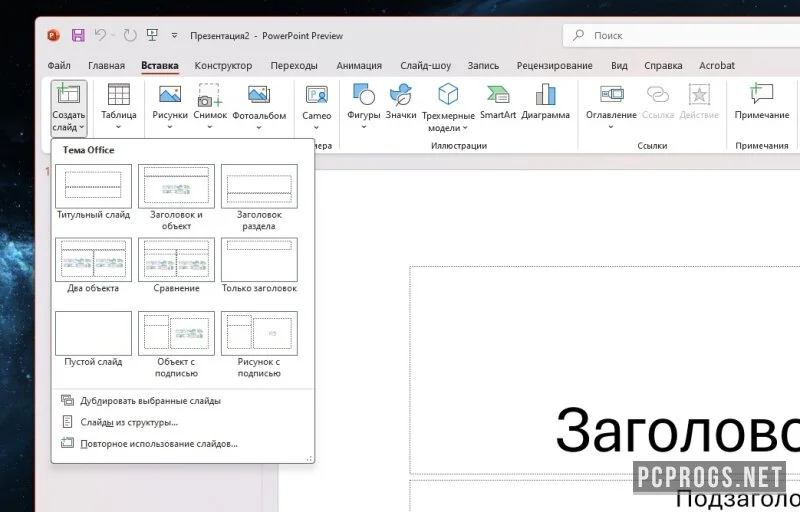Choose the Заголовок и объект layout
The width and height of the screenshot is (800, 512).
(x=176, y=186)
